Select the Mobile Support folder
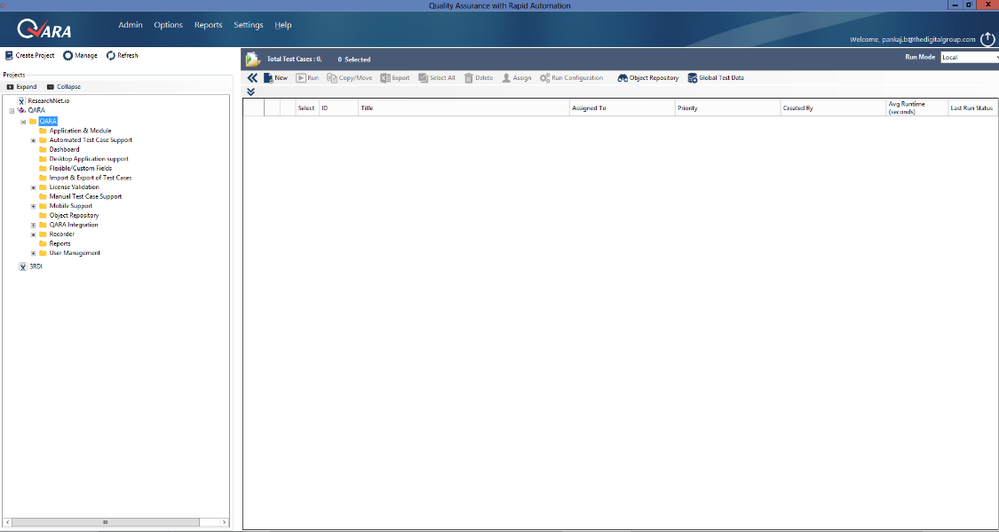999x532 pixels. pyautogui.click(x=71, y=206)
